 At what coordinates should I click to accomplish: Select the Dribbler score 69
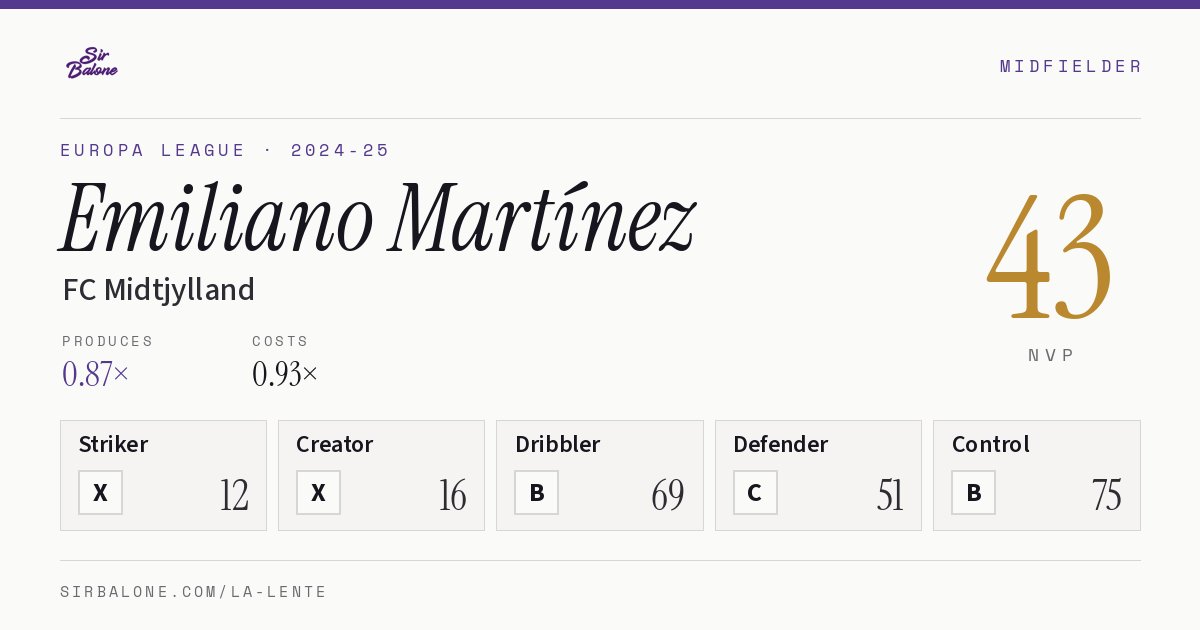coord(668,495)
